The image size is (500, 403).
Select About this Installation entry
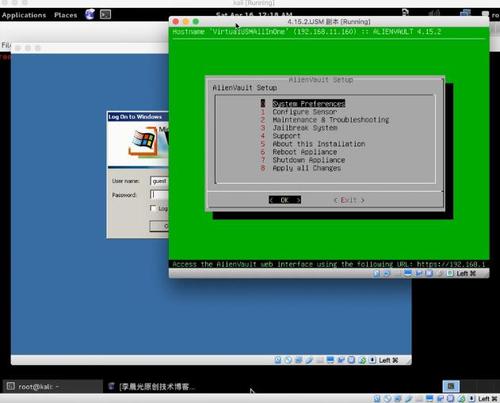(x=319, y=144)
